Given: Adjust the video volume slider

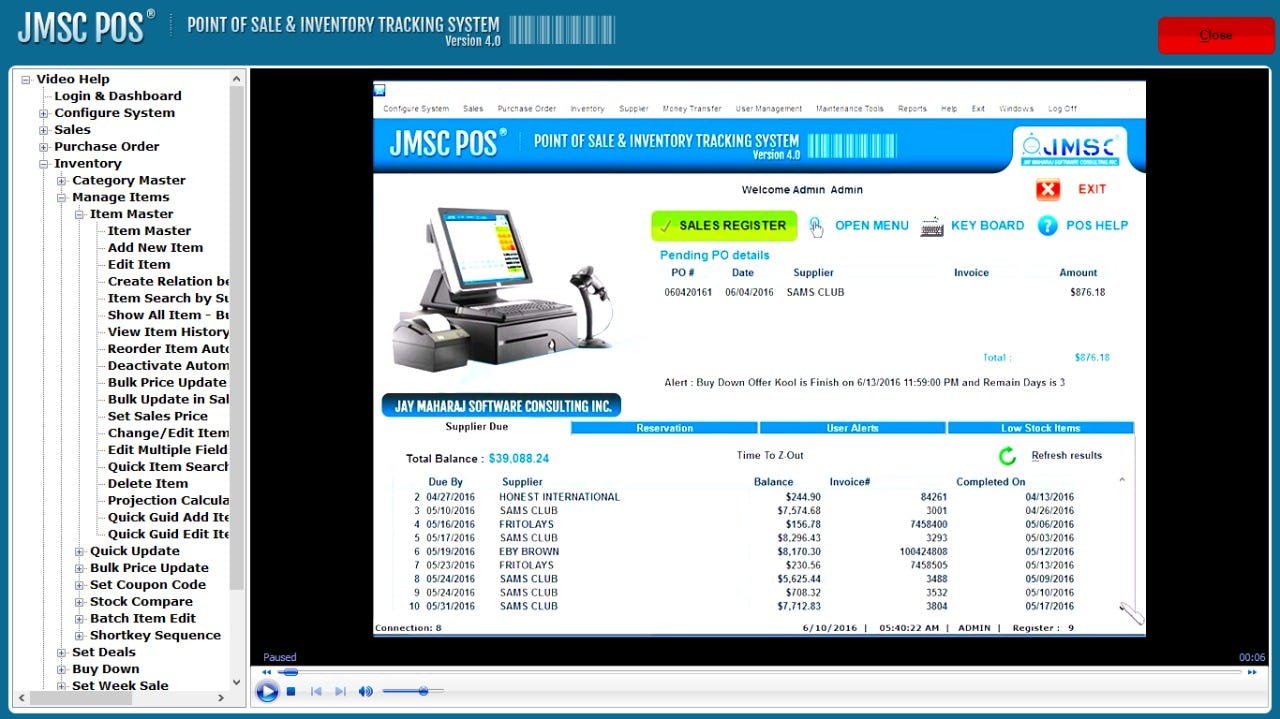Looking at the screenshot, I should (x=423, y=691).
